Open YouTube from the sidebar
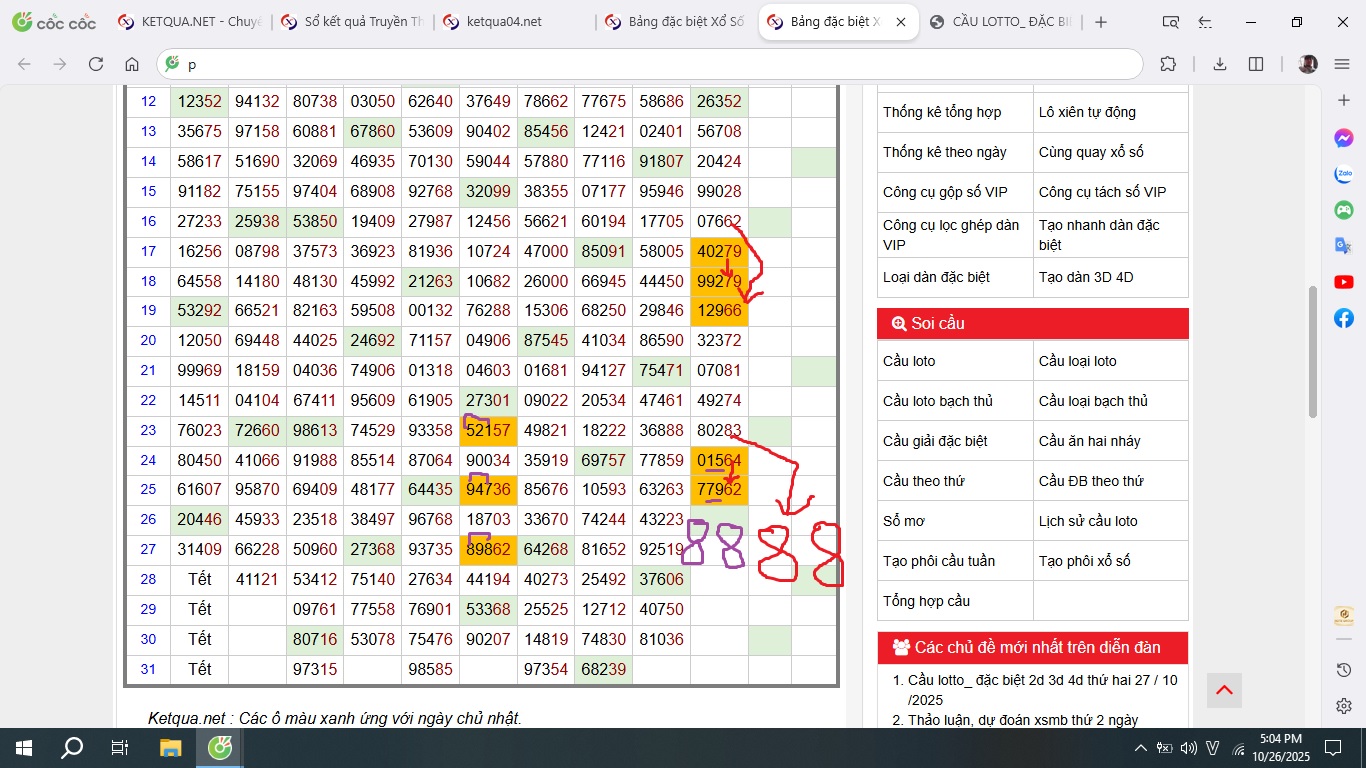This screenshot has width=1366, height=768. pos(1343,283)
